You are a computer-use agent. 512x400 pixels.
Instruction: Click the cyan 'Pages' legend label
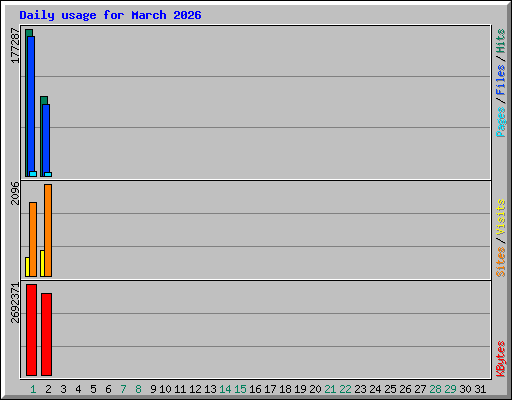(x=501, y=122)
